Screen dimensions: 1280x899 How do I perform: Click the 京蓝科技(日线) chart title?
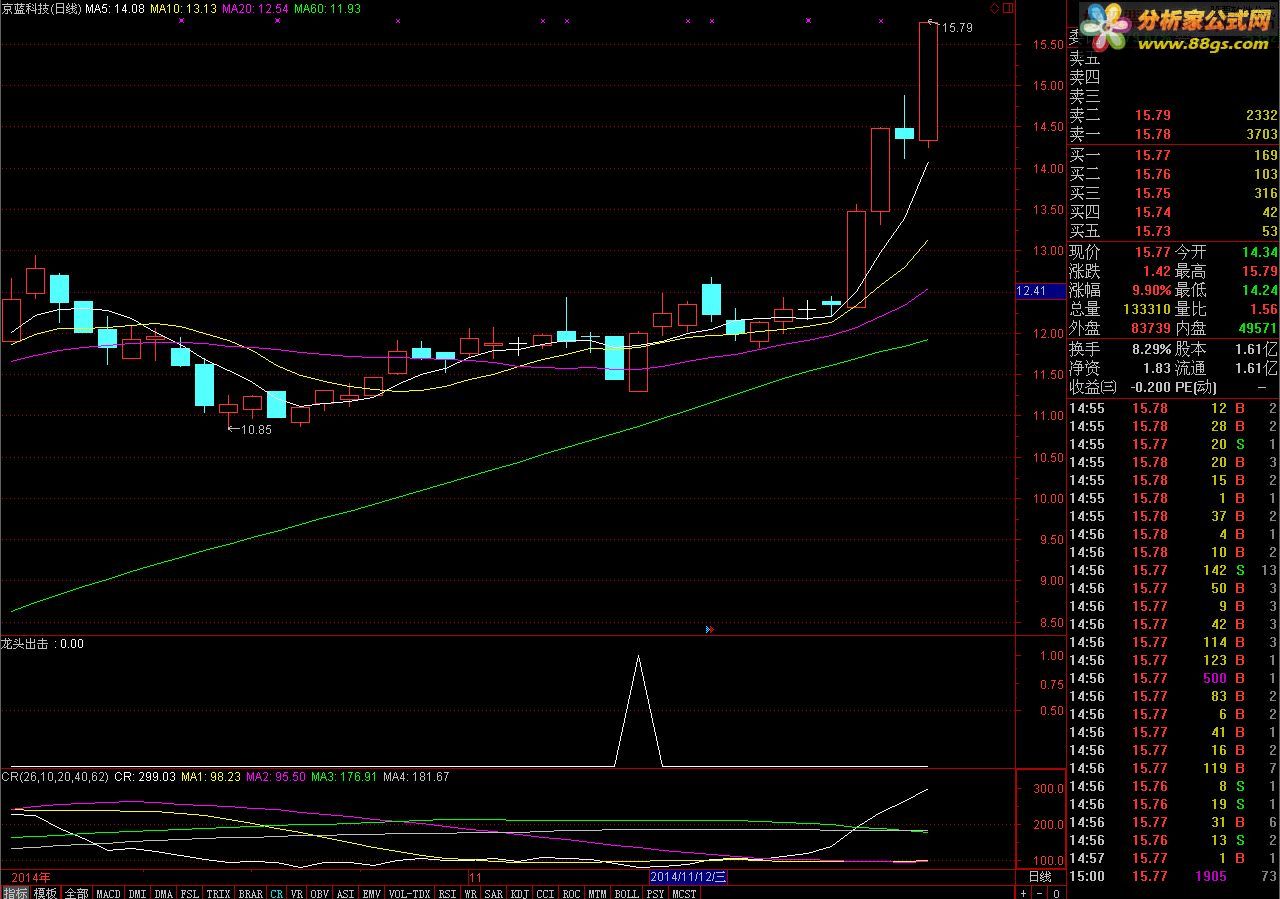click(x=41, y=8)
